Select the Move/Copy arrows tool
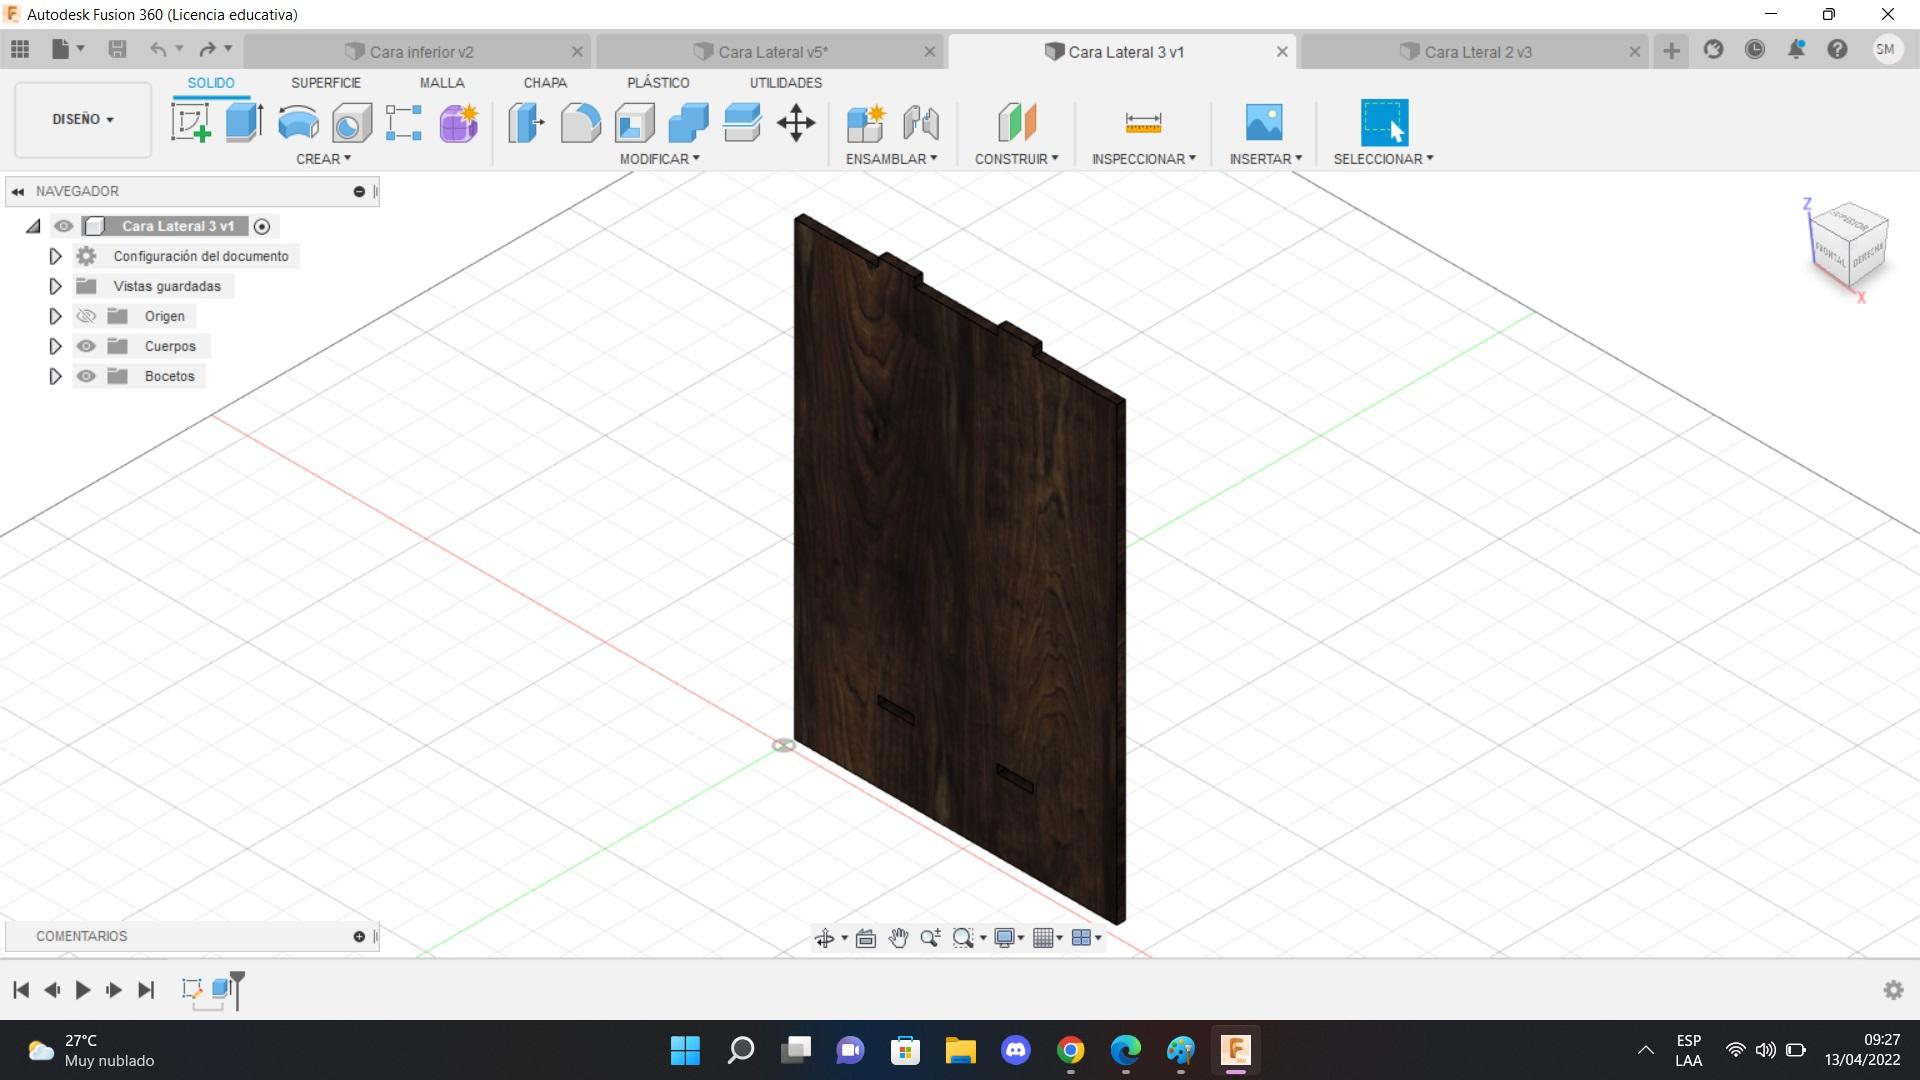 tap(796, 123)
